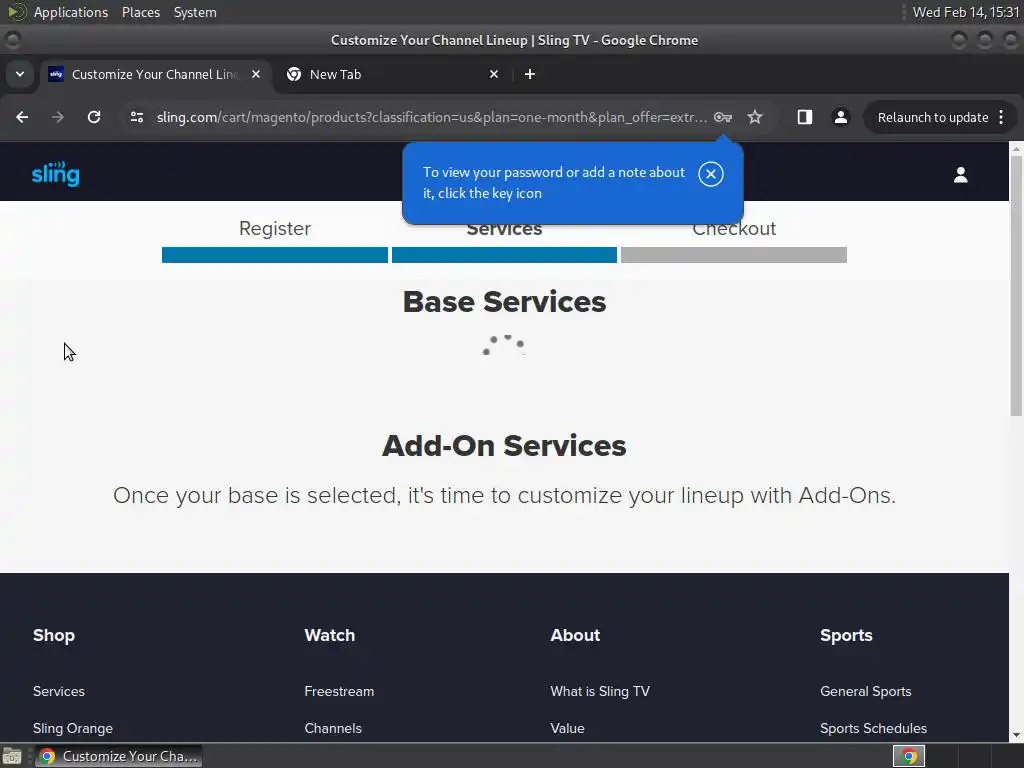Click the window menu button at title bar left

12,40
